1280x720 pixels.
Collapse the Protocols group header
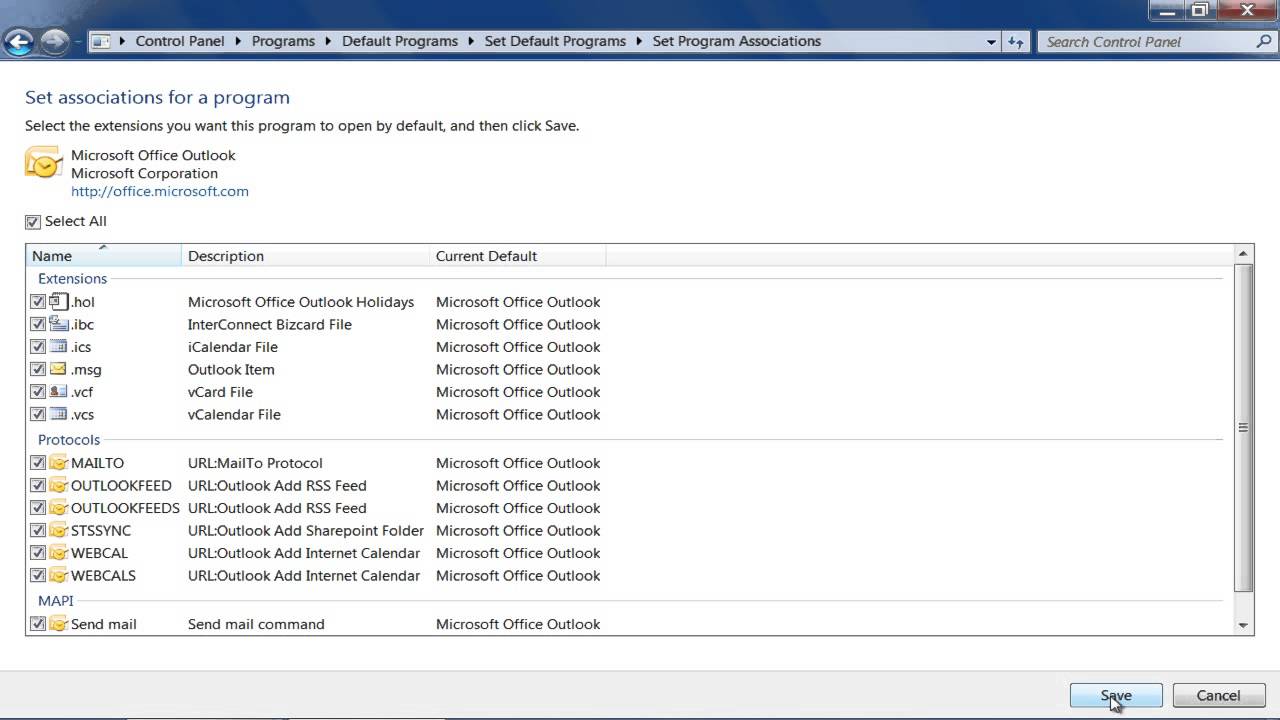coord(69,440)
